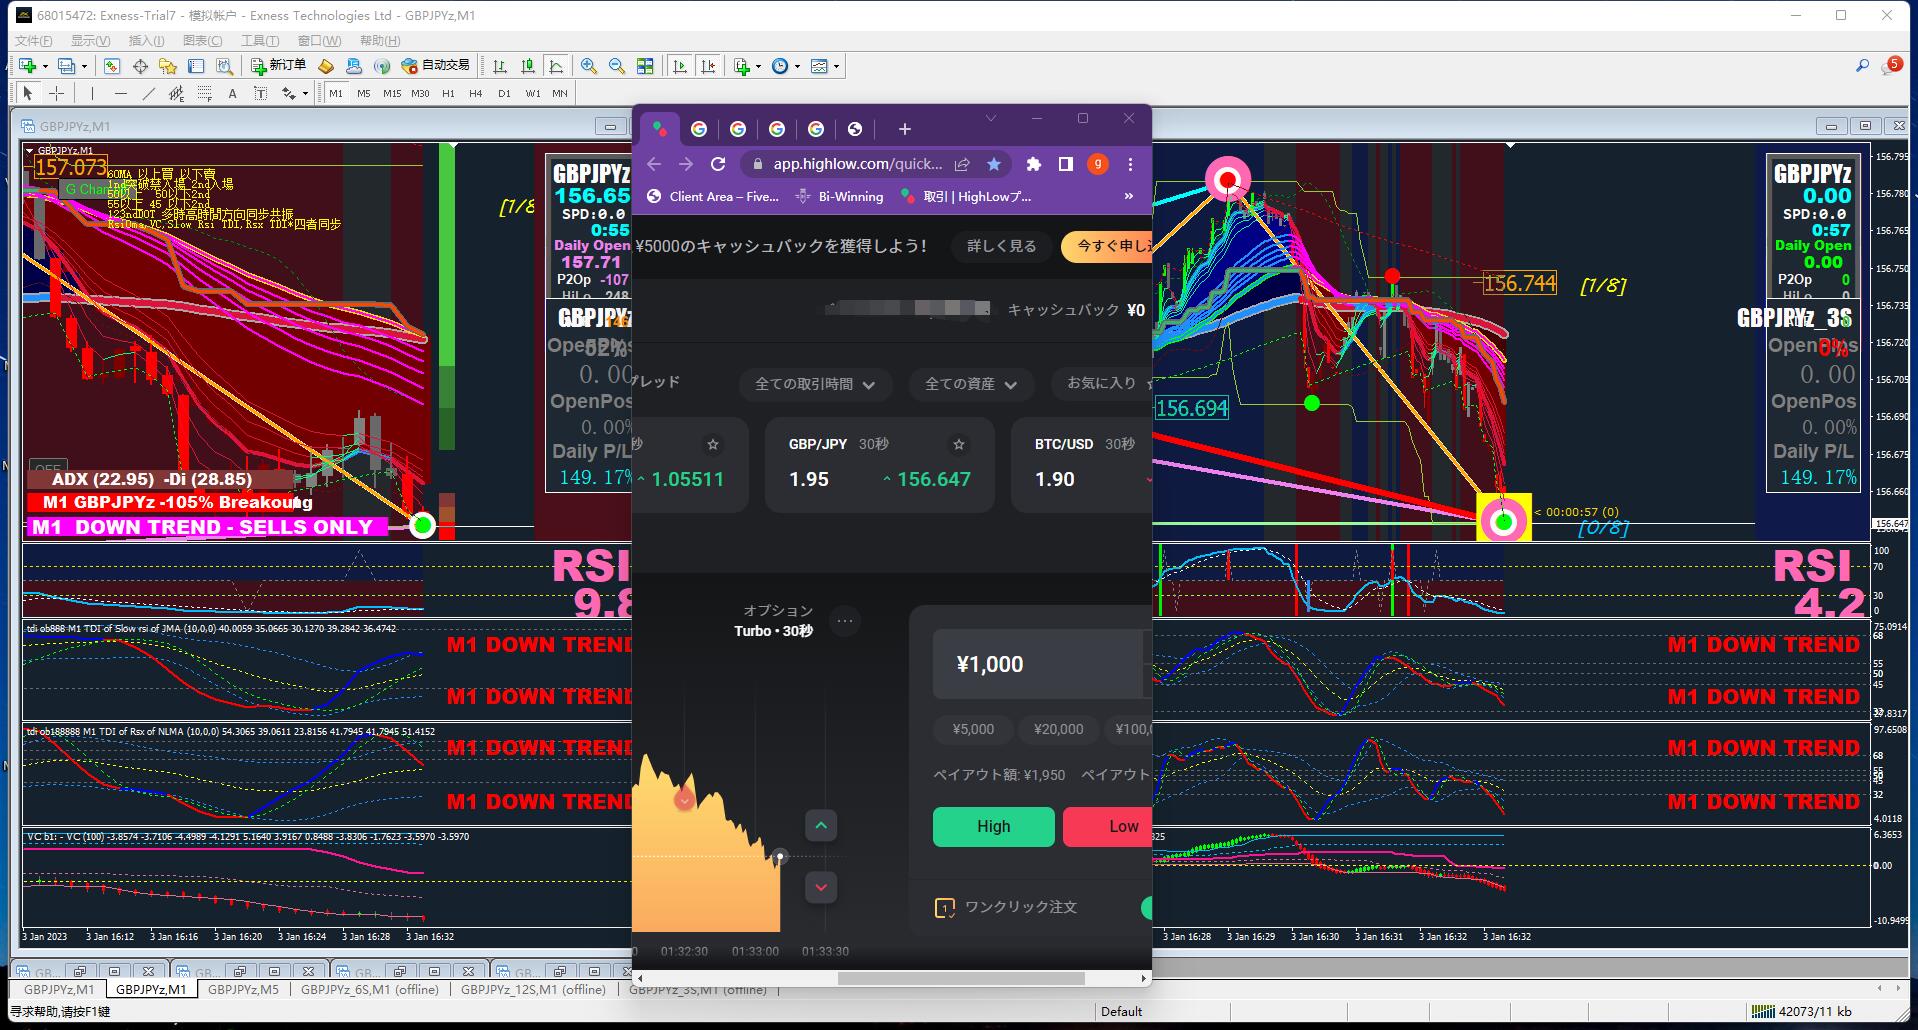This screenshot has height=1030, width=1918.
Task: Select the text tool A
Action: (233, 93)
